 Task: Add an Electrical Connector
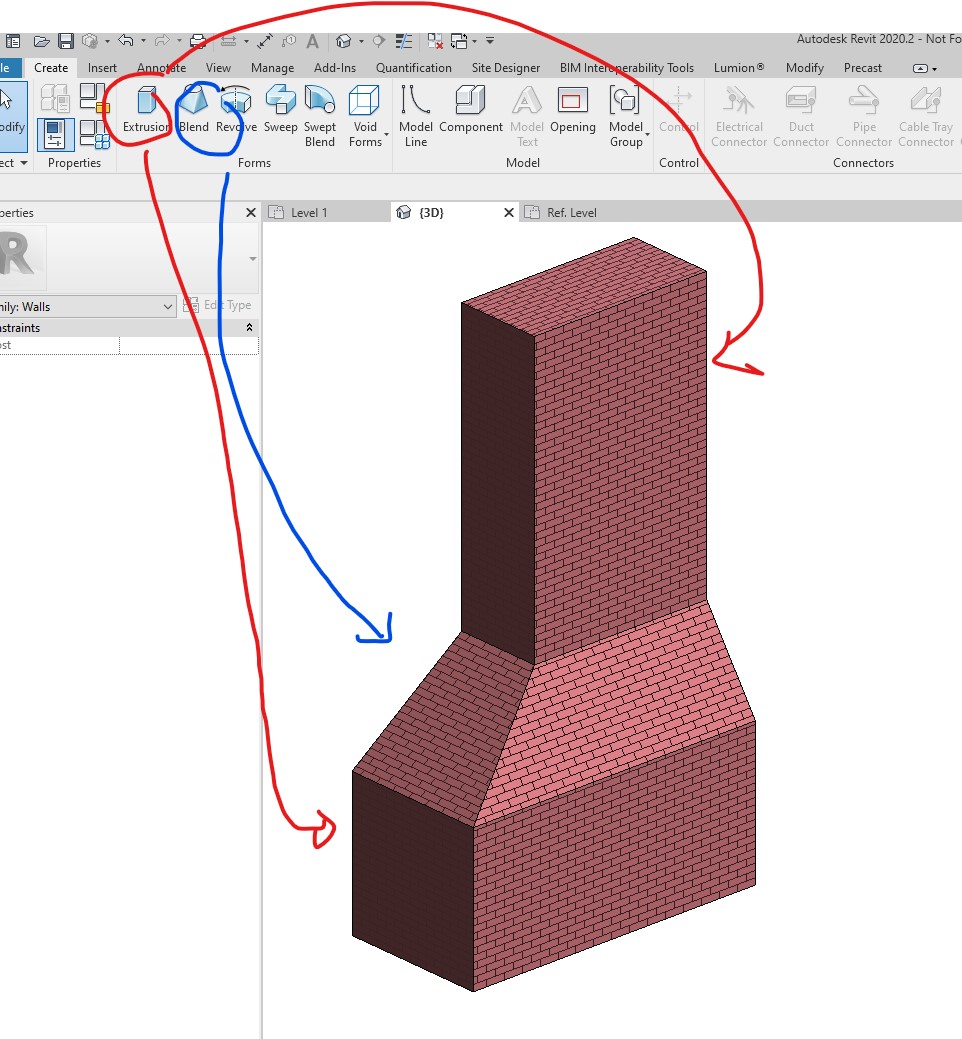pos(739,117)
